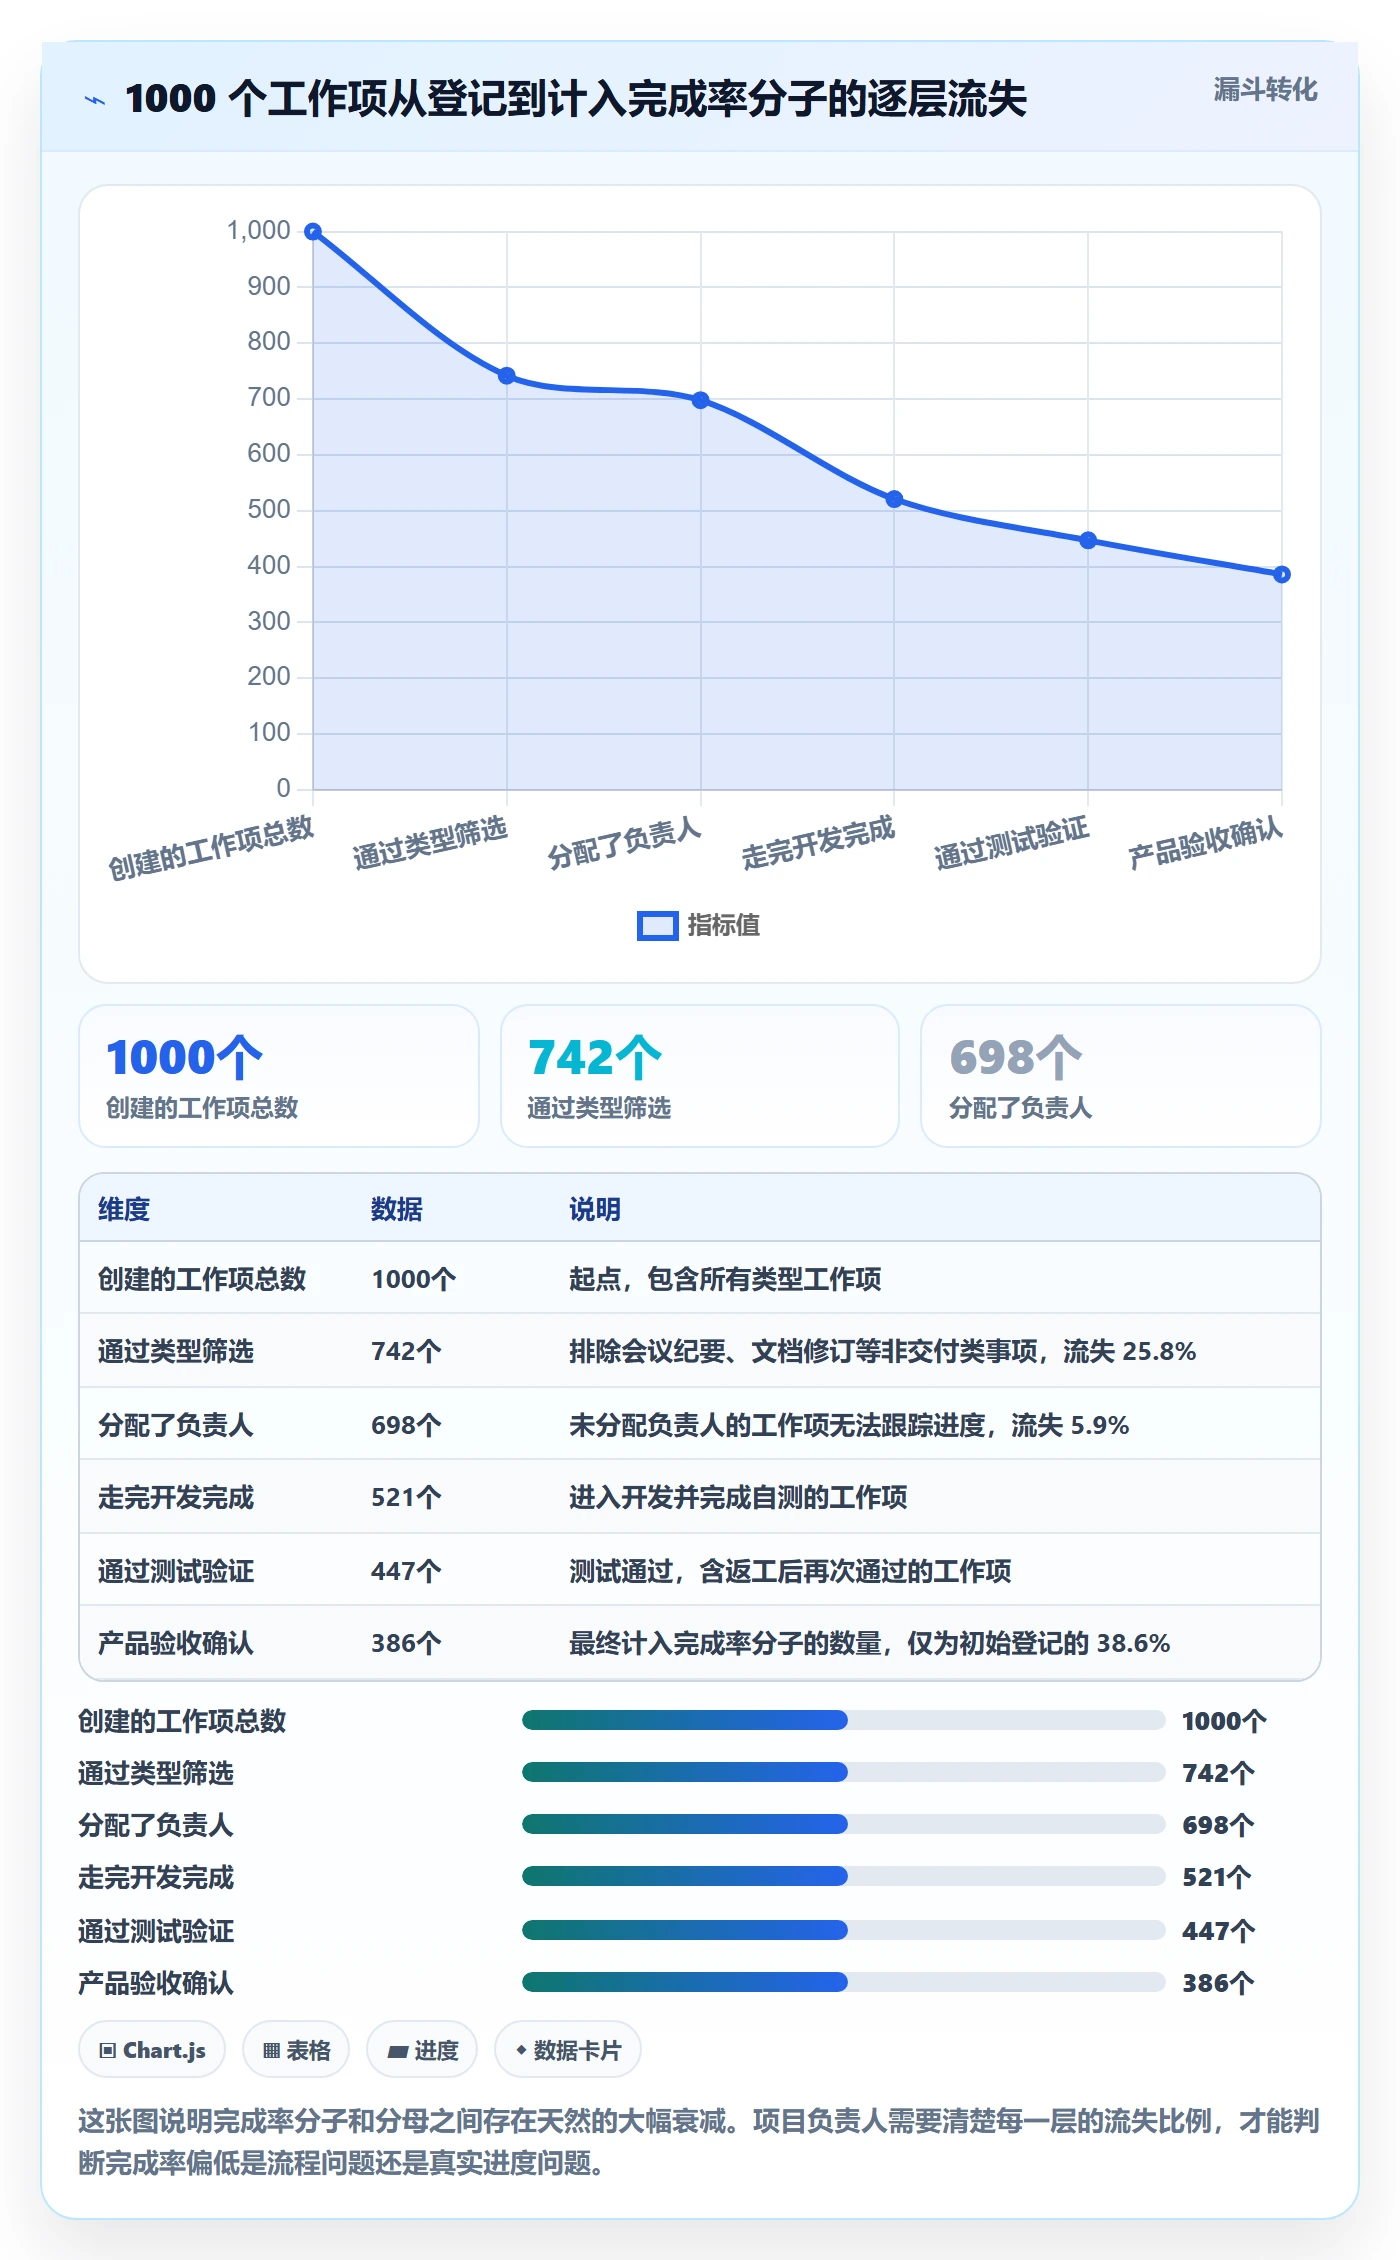Screen dimensions: 1400x2260
Task: Select the 创建的工作项总数 table row name
Action: (202, 1279)
